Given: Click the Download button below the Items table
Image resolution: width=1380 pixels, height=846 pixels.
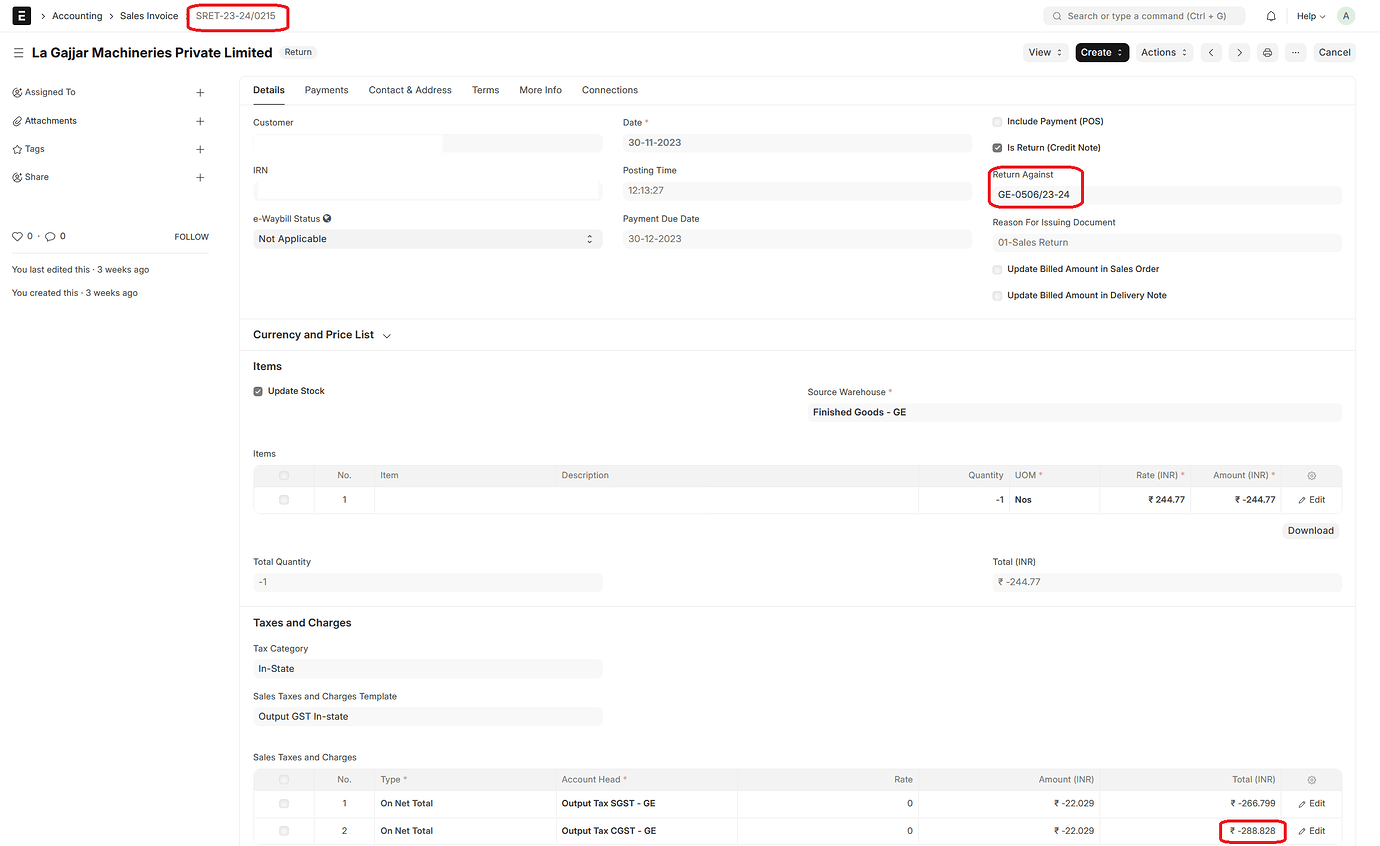Looking at the screenshot, I should (x=1310, y=530).
